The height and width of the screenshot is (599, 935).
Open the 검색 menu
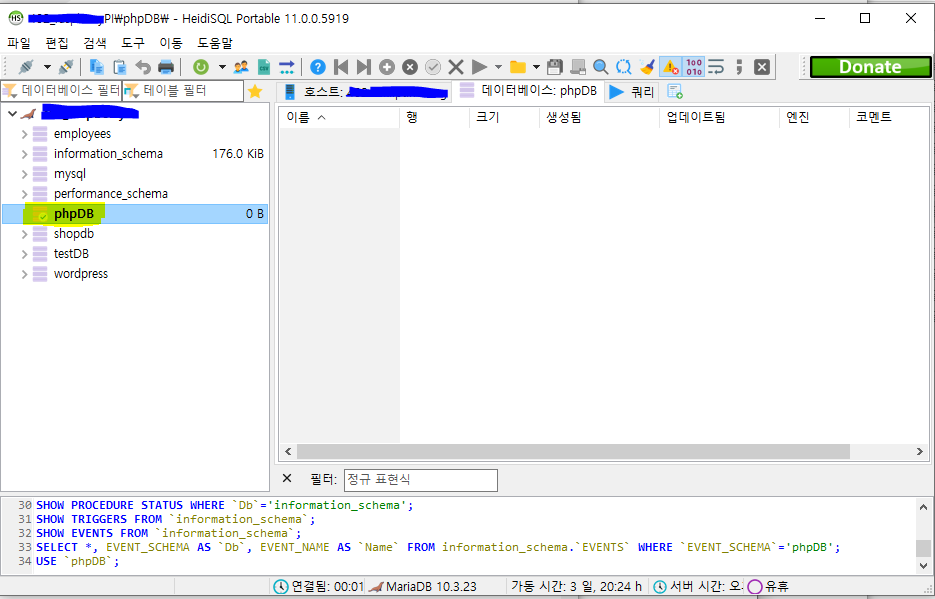point(95,43)
